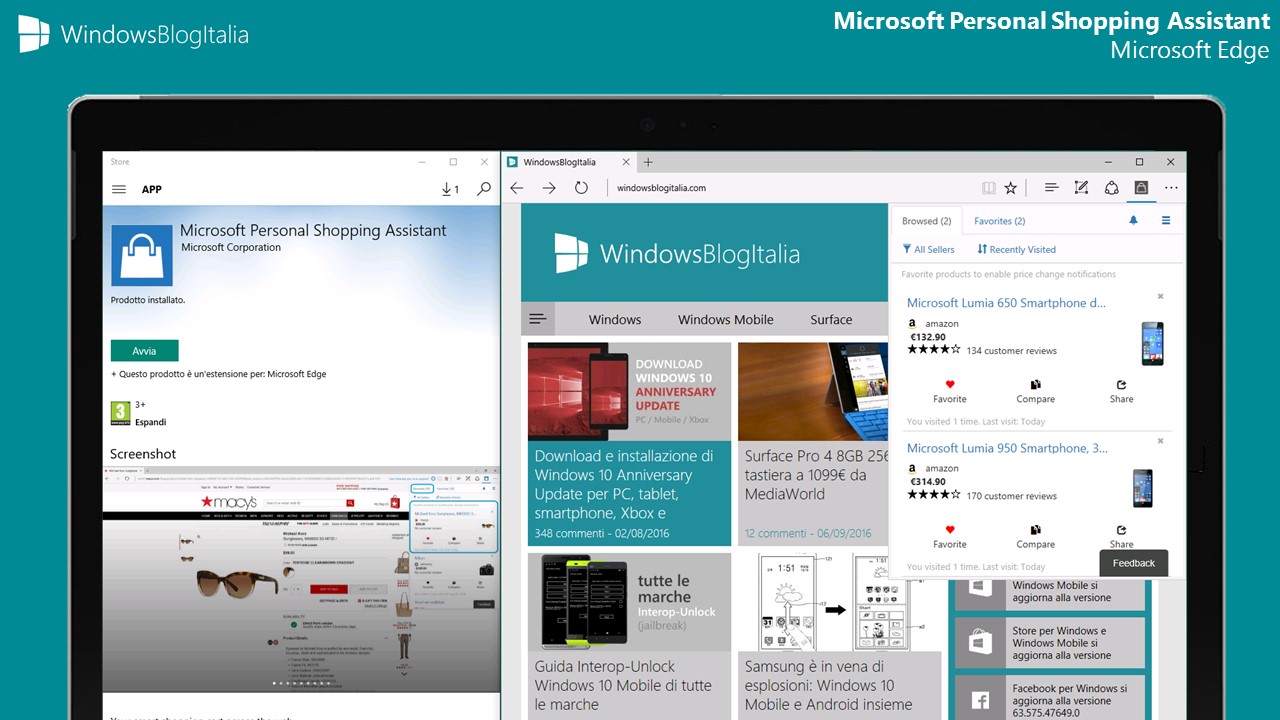Switch to Favorites (2) tab
The image size is (1280, 720).
point(1000,221)
